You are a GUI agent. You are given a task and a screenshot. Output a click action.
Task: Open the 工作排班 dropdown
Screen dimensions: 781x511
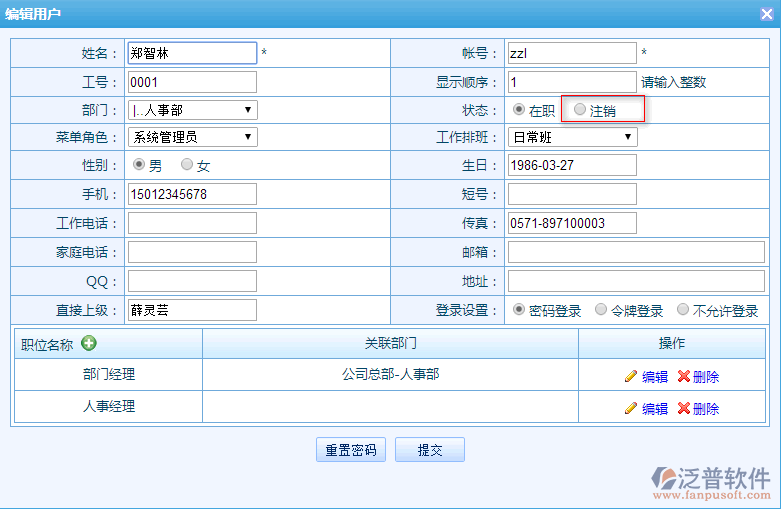tap(572, 137)
